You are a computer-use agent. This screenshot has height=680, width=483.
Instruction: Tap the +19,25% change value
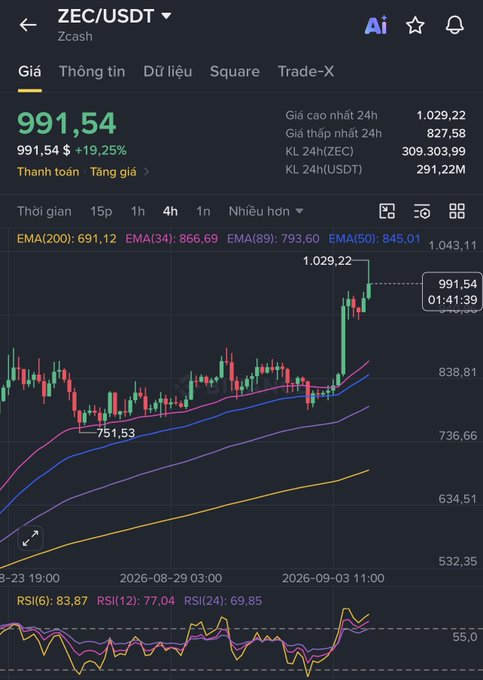coord(101,150)
